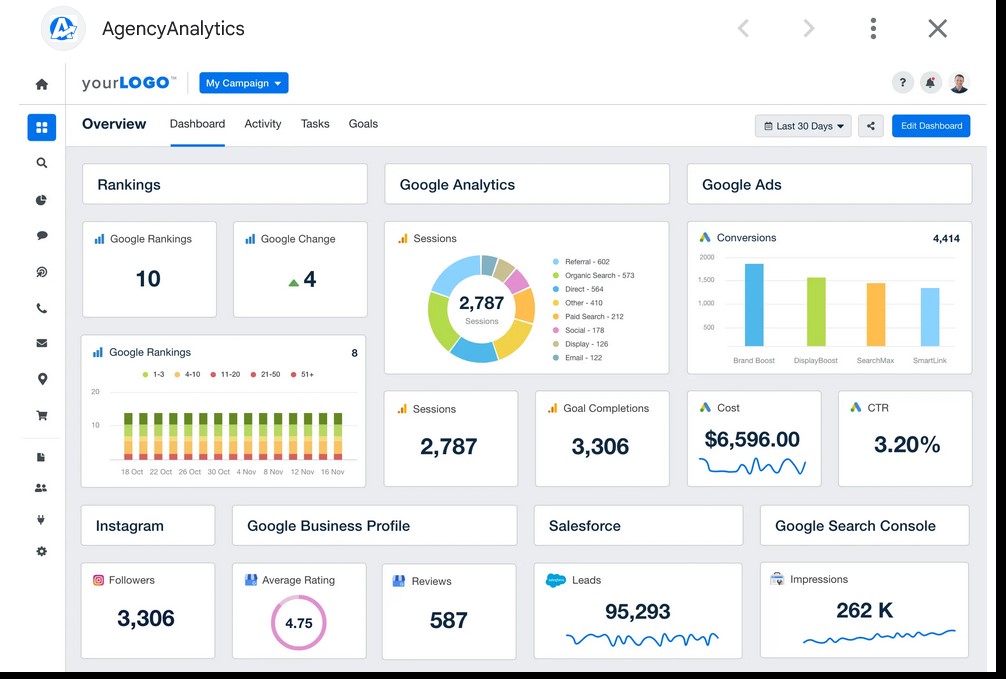Click the Email - 122 legend entry
Viewport: 1006px width, 679px height.
point(577,357)
